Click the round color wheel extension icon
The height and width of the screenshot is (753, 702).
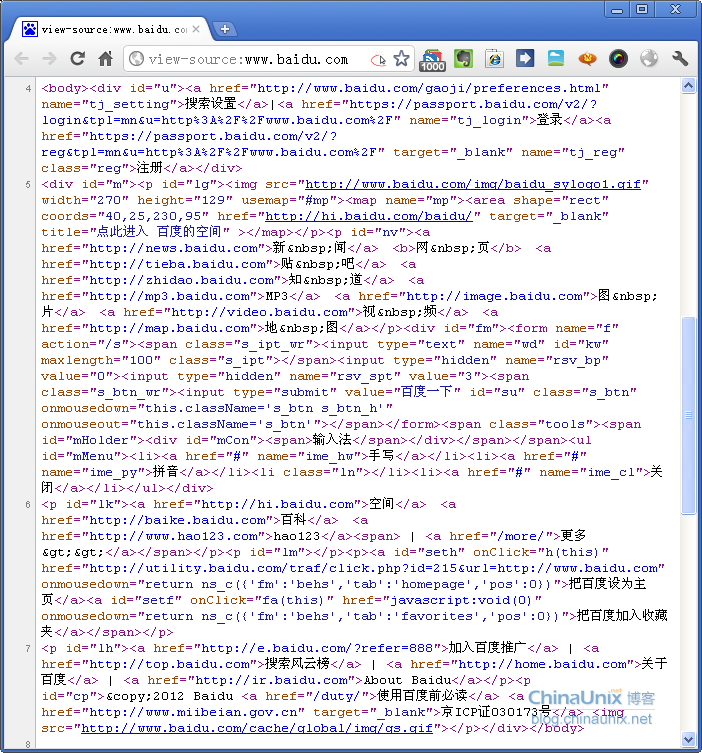coord(618,59)
